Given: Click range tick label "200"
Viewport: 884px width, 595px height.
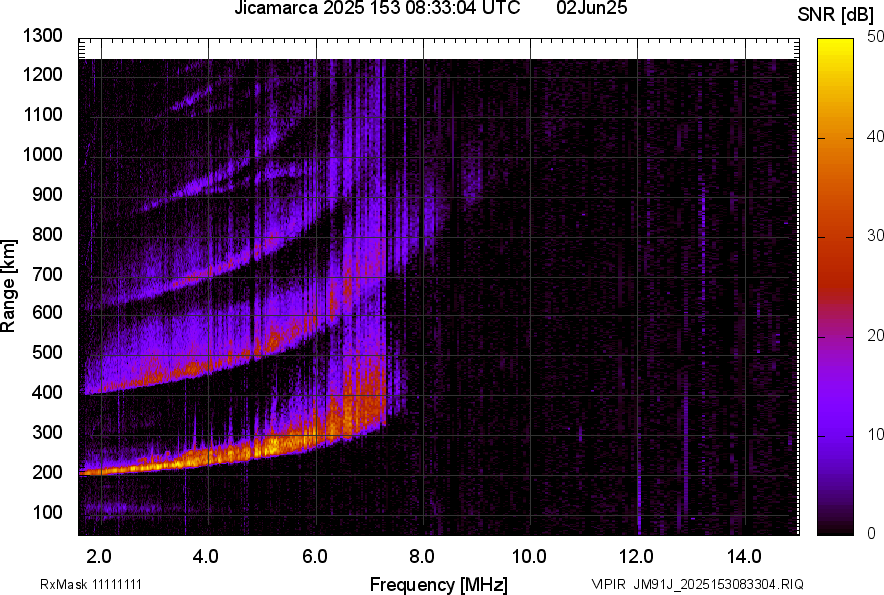Looking at the screenshot, I should [47, 472].
